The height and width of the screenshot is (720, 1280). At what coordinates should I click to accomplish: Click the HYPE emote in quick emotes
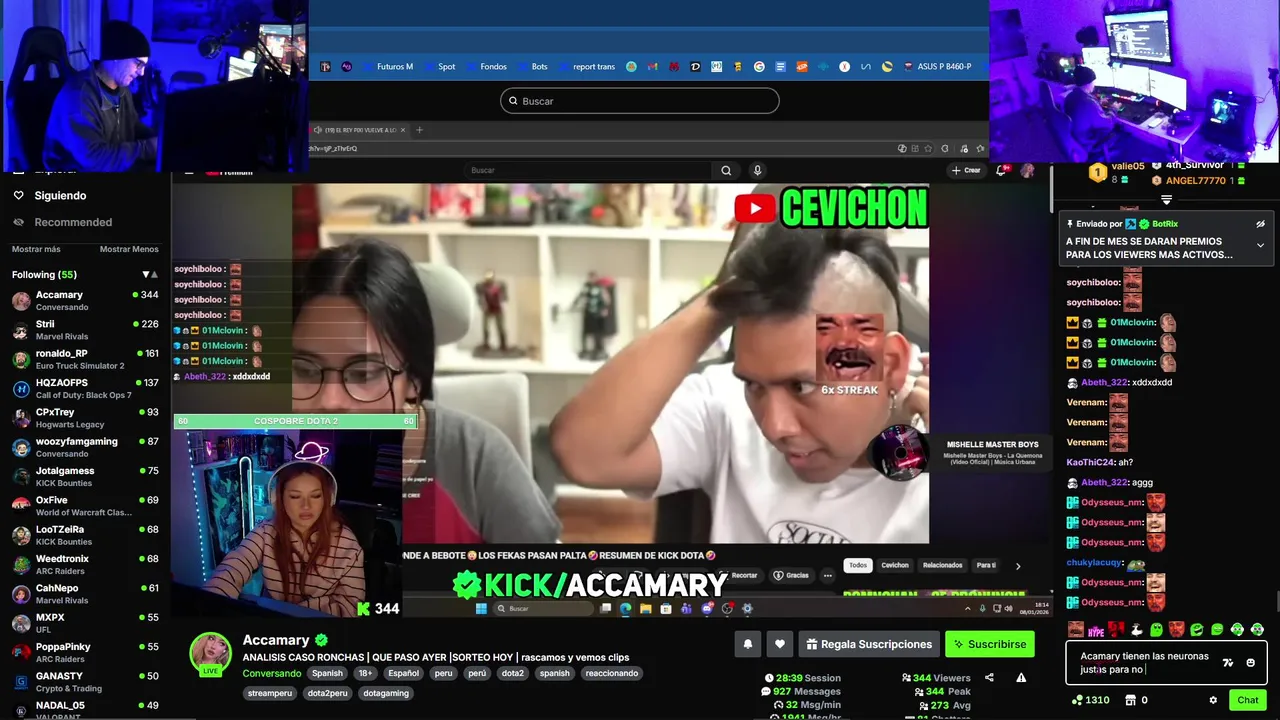(x=1096, y=630)
